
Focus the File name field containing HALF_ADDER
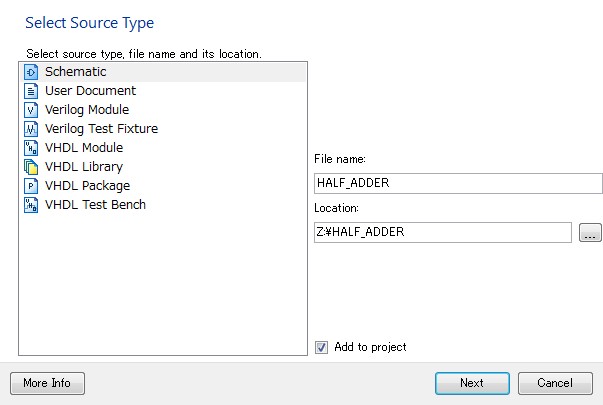point(458,183)
